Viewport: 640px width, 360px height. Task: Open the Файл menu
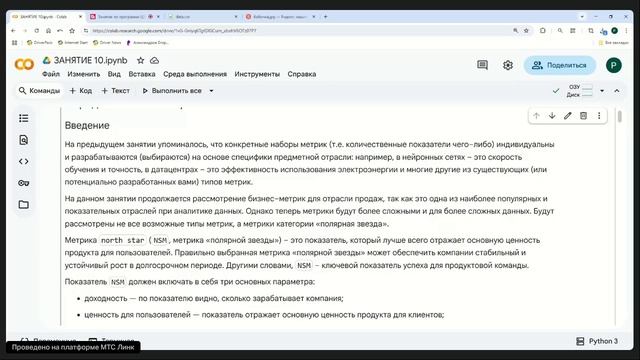(51, 74)
